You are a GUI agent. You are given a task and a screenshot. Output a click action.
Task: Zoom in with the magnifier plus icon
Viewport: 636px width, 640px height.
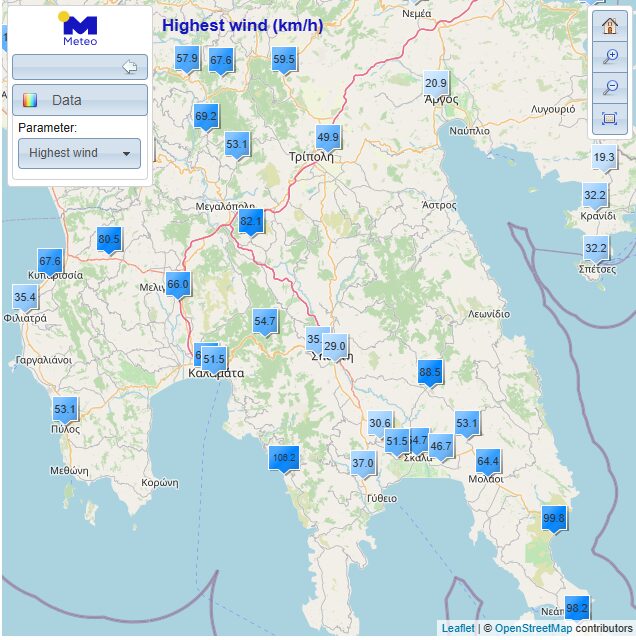[x=609, y=57]
